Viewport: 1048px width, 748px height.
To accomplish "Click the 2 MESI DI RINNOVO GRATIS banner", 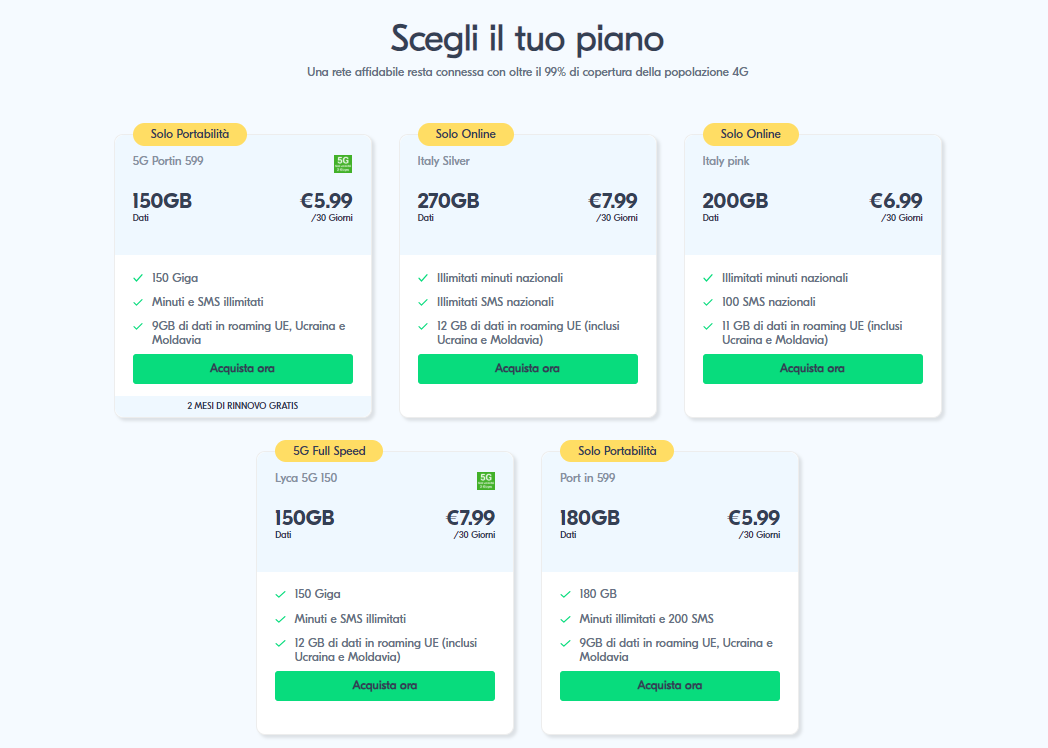I will tap(243, 406).
